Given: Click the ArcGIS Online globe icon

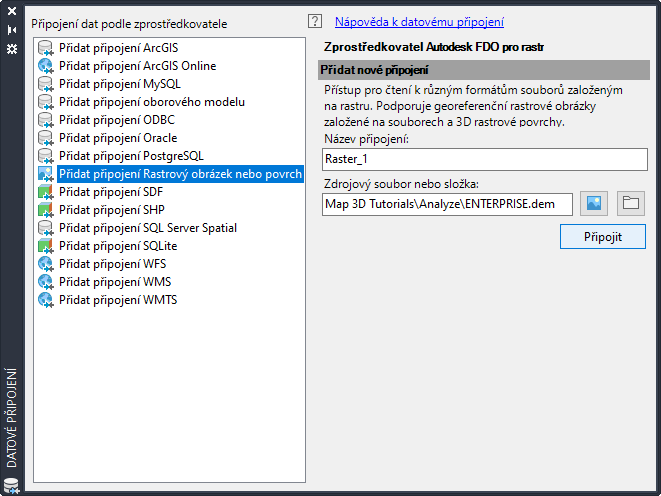Looking at the screenshot, I should (x=45, y=66).
